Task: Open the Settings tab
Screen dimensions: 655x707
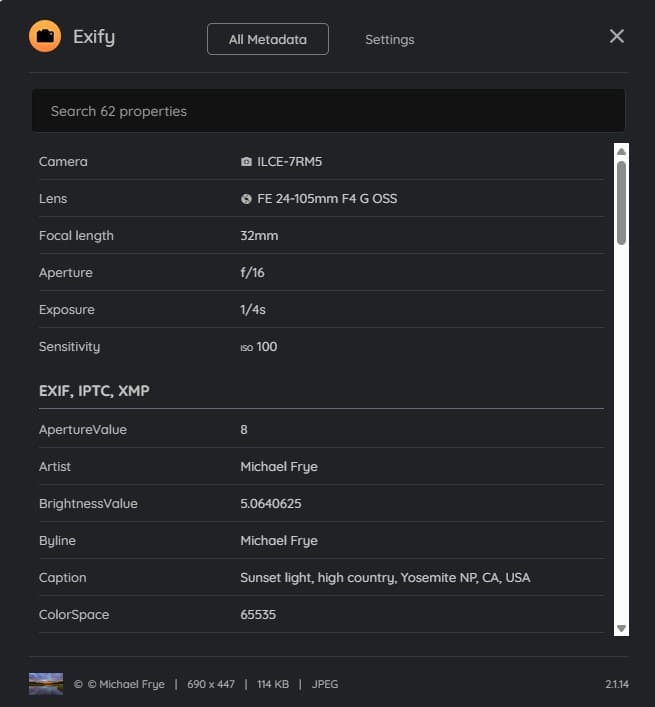Action: point(389,39)
